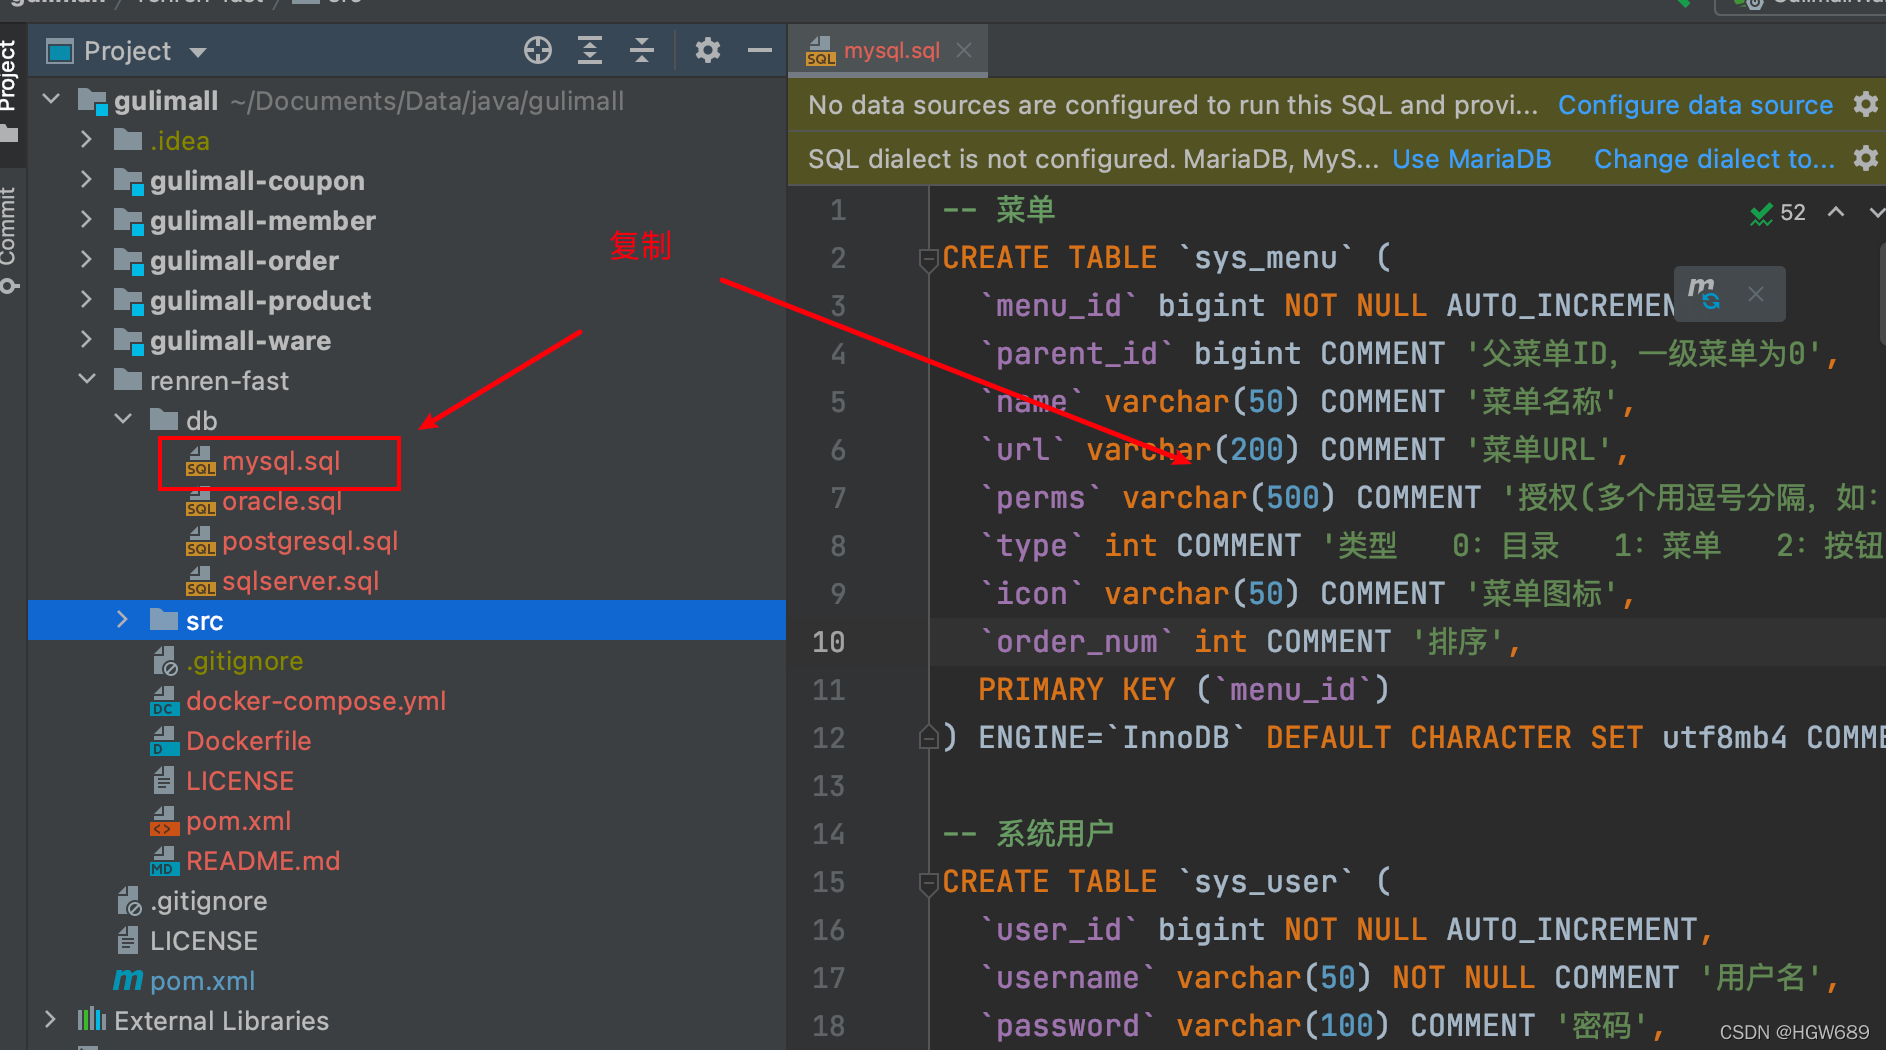Click `order_num` in the editor line 10
Screen dimensions: 1886x1050
[1076, 642]
